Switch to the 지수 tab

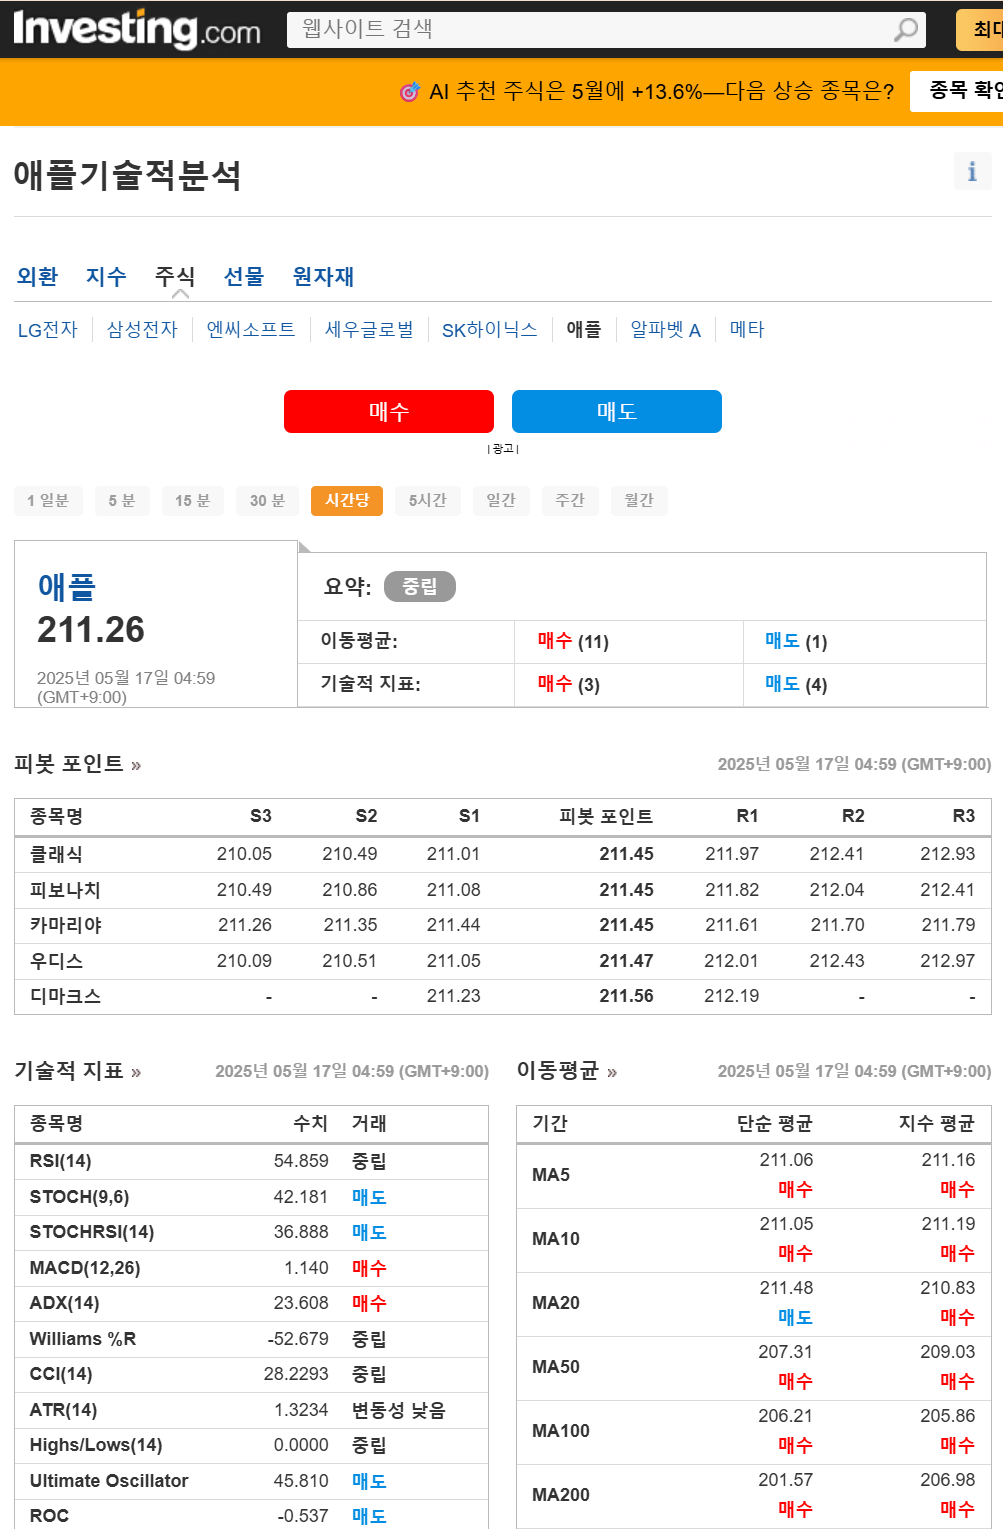[106, 276]
